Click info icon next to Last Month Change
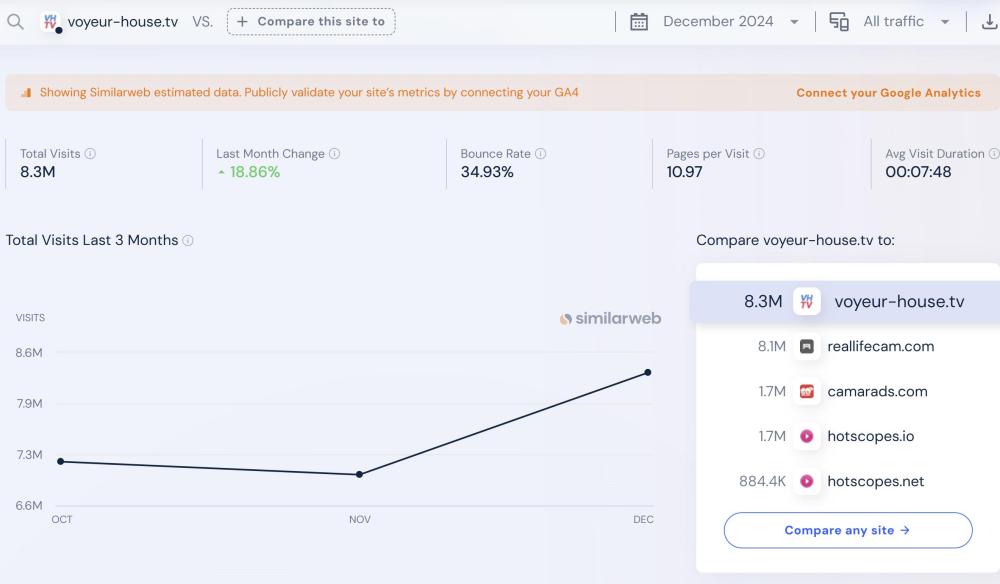The width and height of the screenshot is (1000, 584). coord(335,154)
